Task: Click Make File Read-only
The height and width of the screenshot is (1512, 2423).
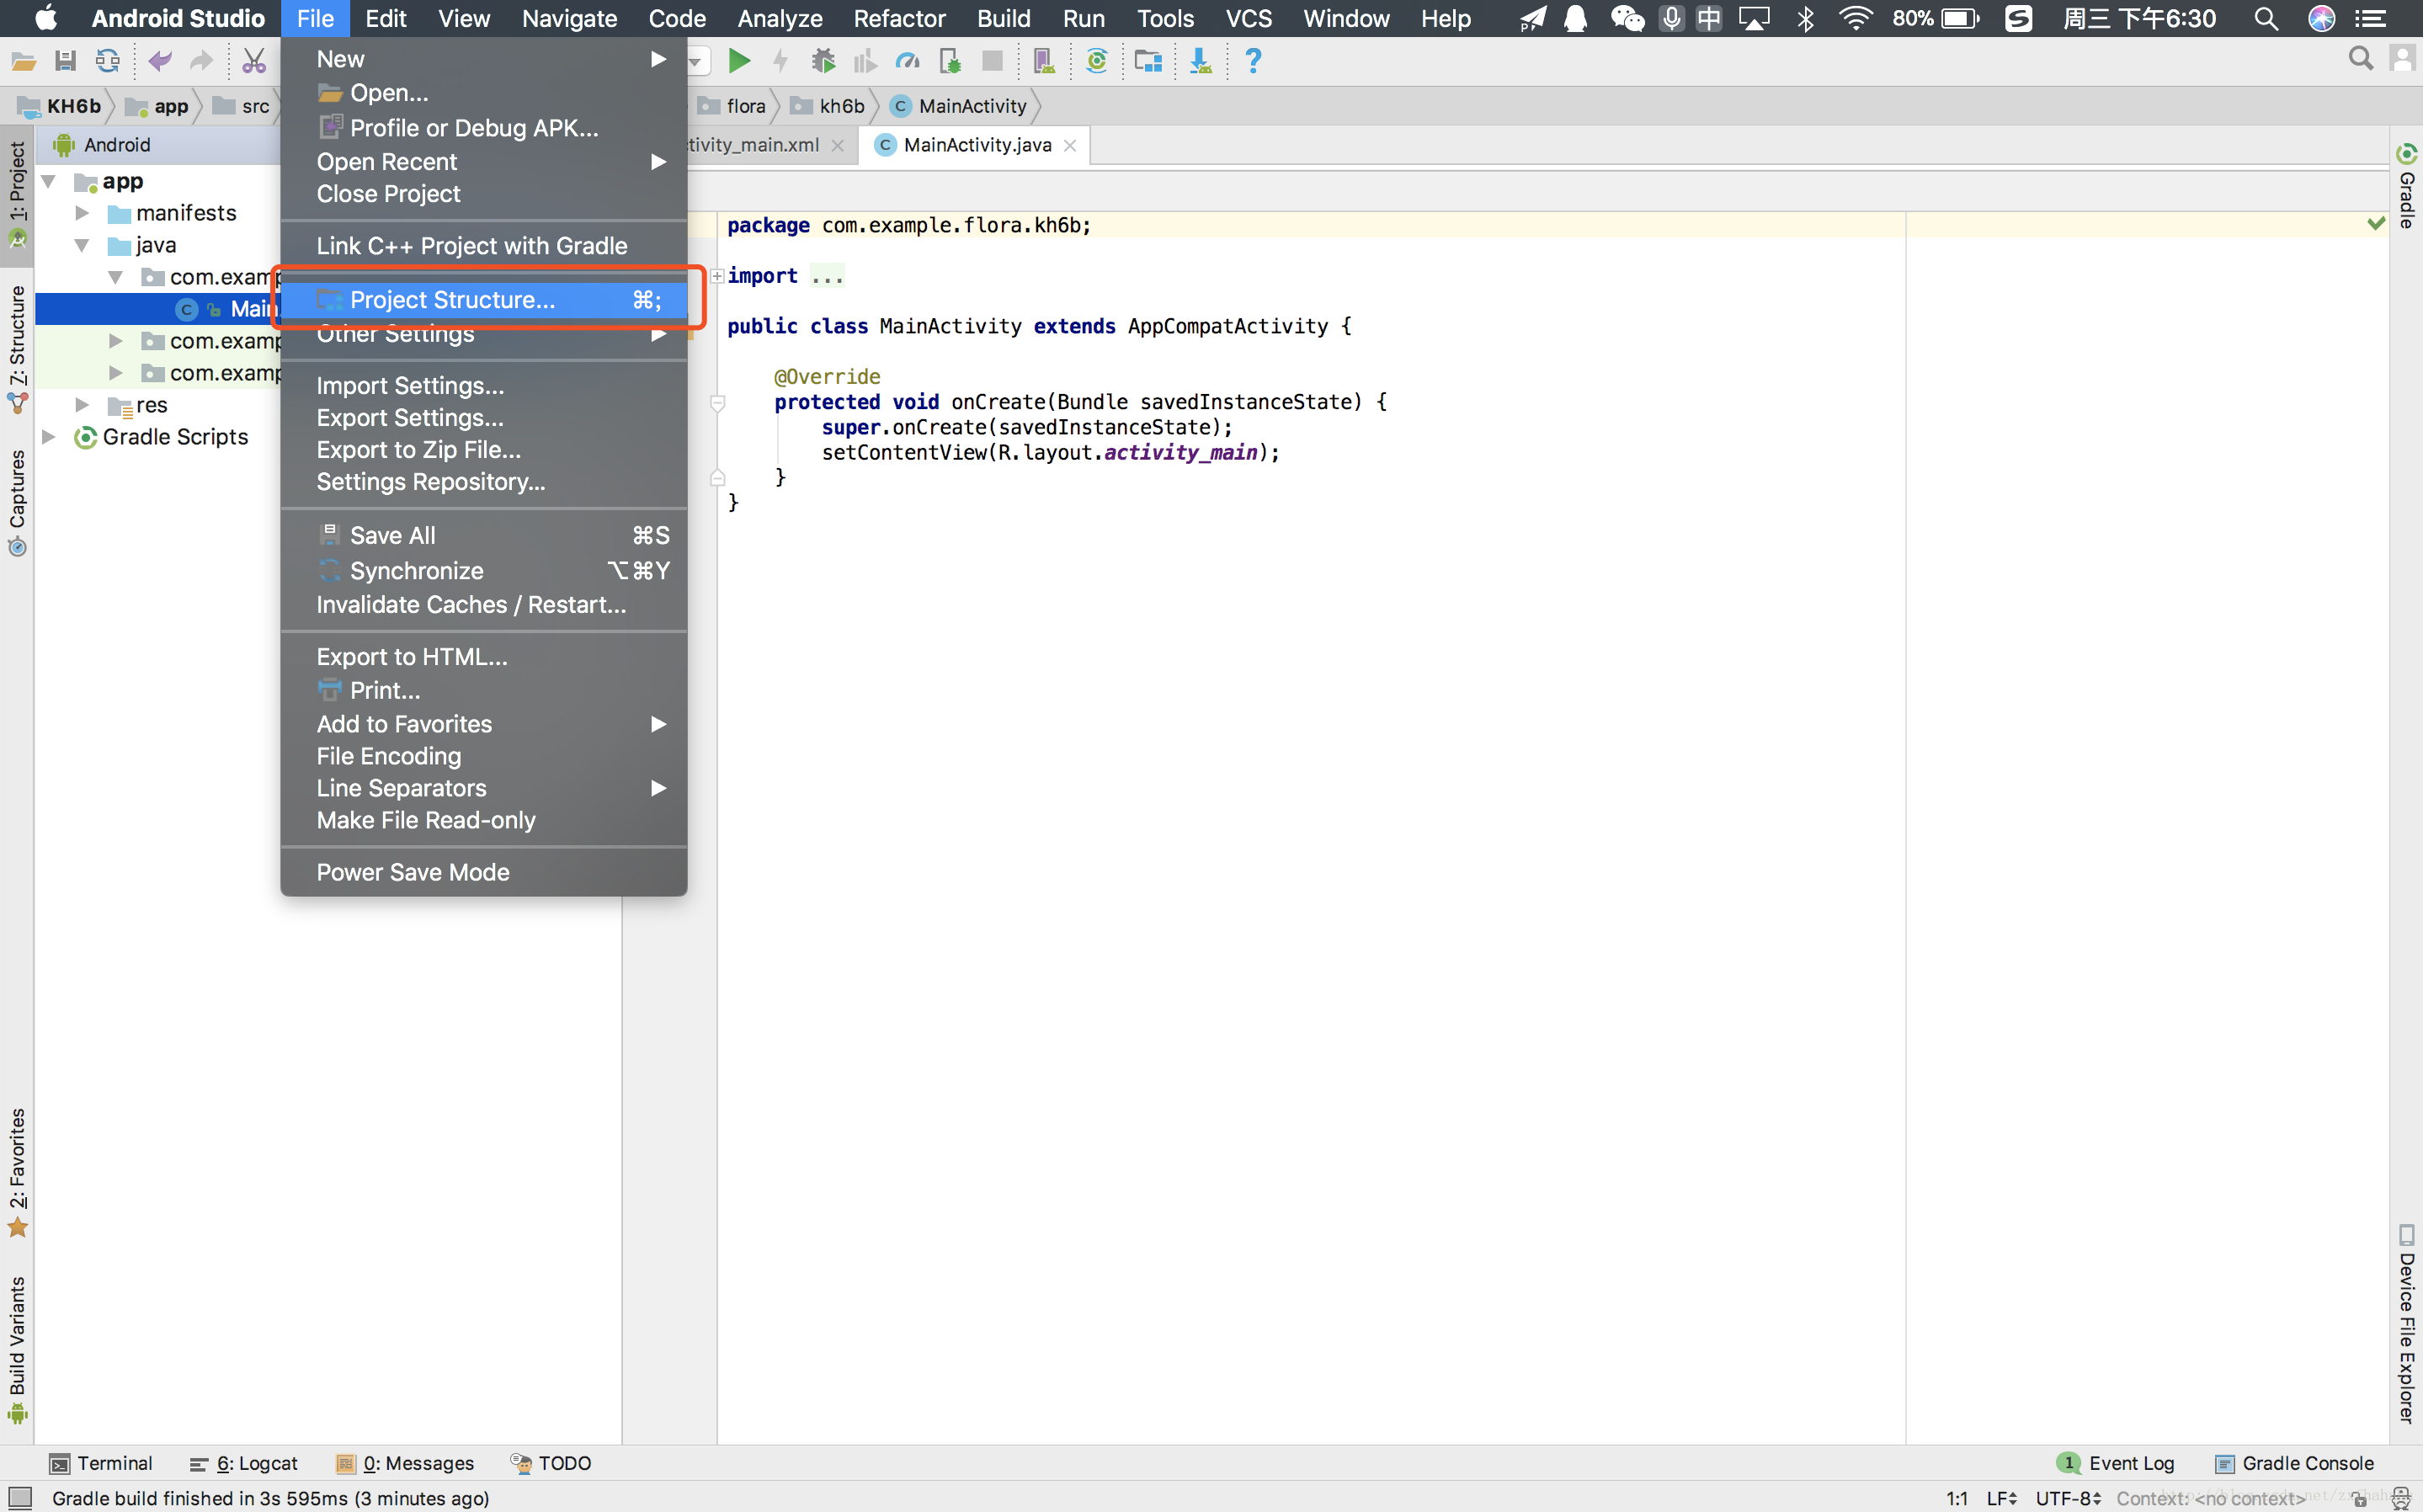Action: (x=484, y=820)
